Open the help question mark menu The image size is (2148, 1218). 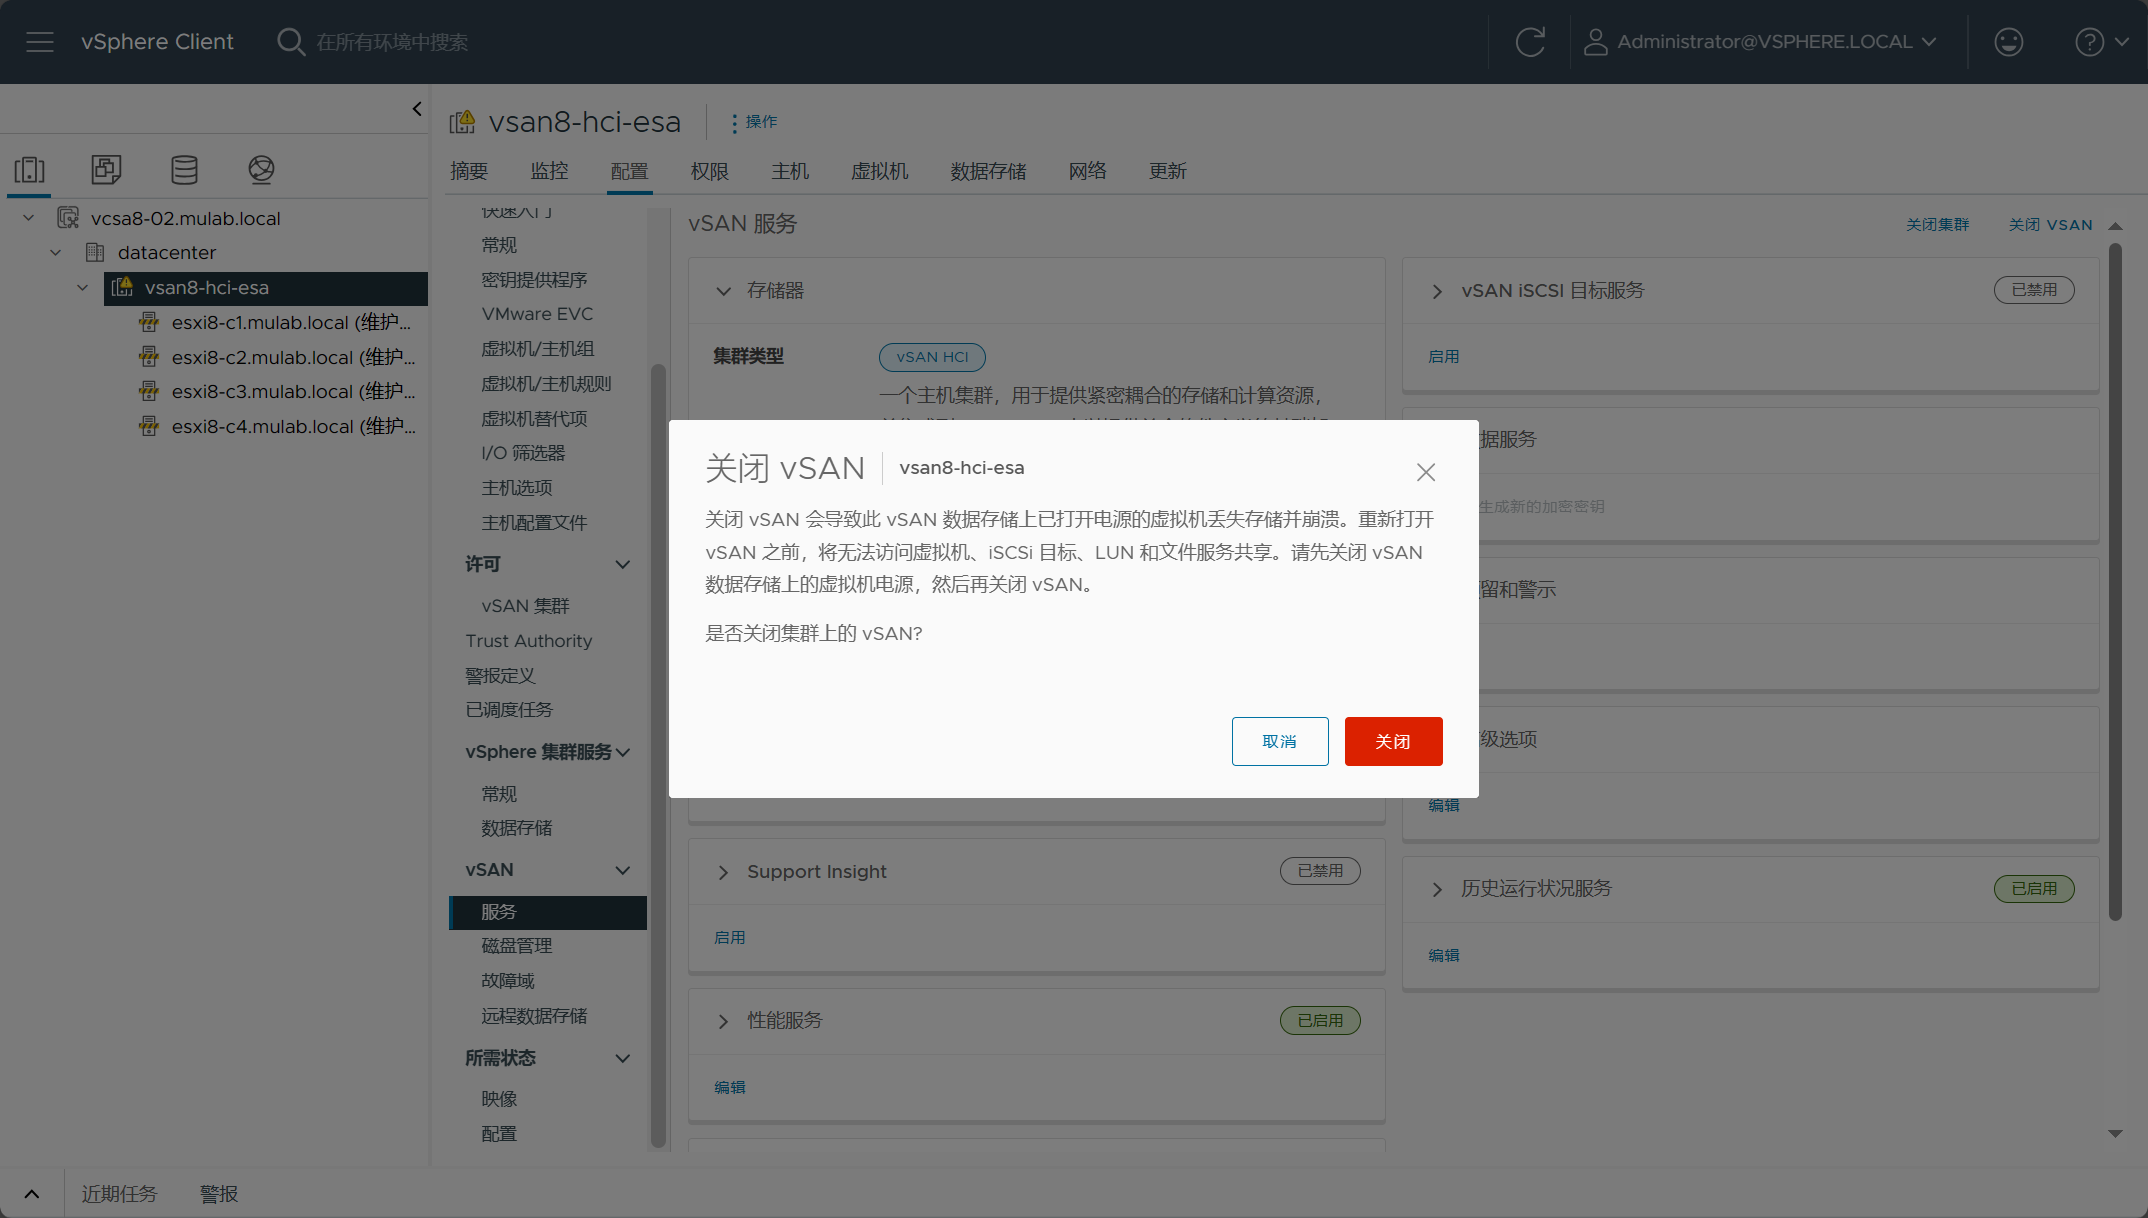click(x=2101, y=42)
